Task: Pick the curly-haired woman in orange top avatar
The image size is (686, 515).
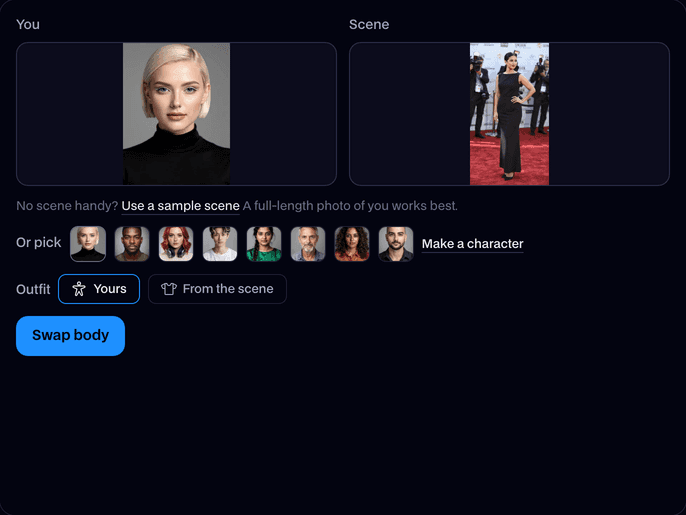Action: [352, 244]
